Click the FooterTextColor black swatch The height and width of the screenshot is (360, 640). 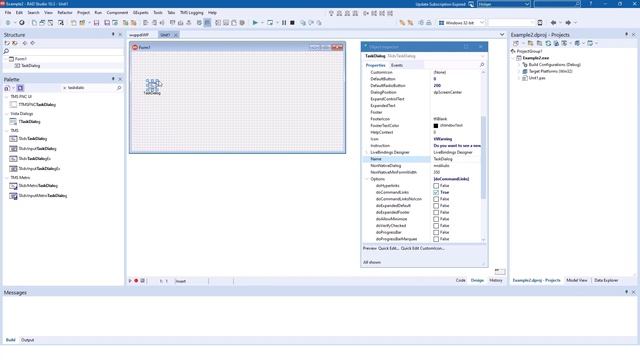(x=436, y=126)
